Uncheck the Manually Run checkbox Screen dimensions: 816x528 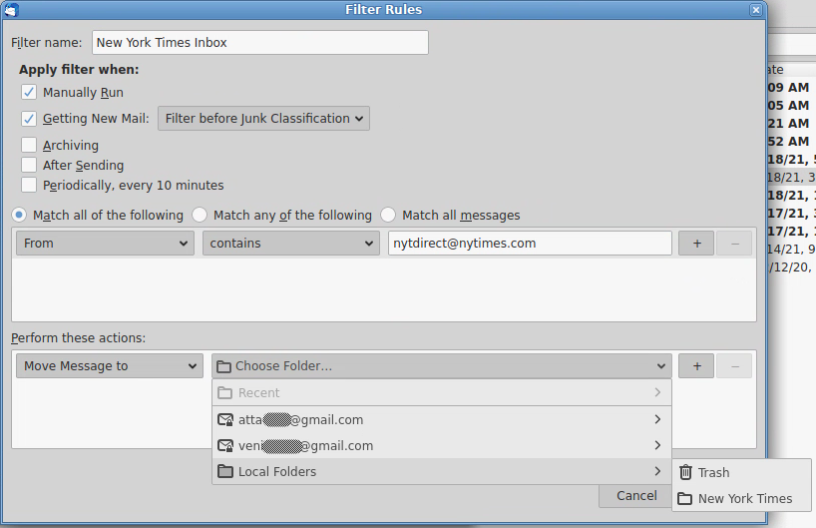[x=29, y=93]
